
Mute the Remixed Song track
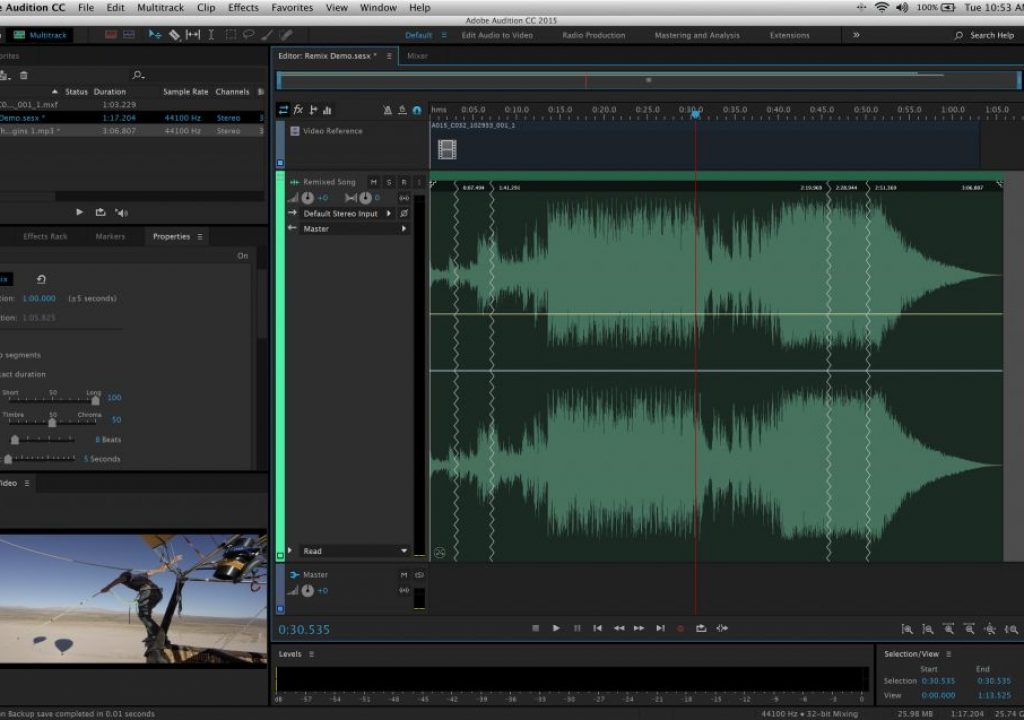click(374, 182)
